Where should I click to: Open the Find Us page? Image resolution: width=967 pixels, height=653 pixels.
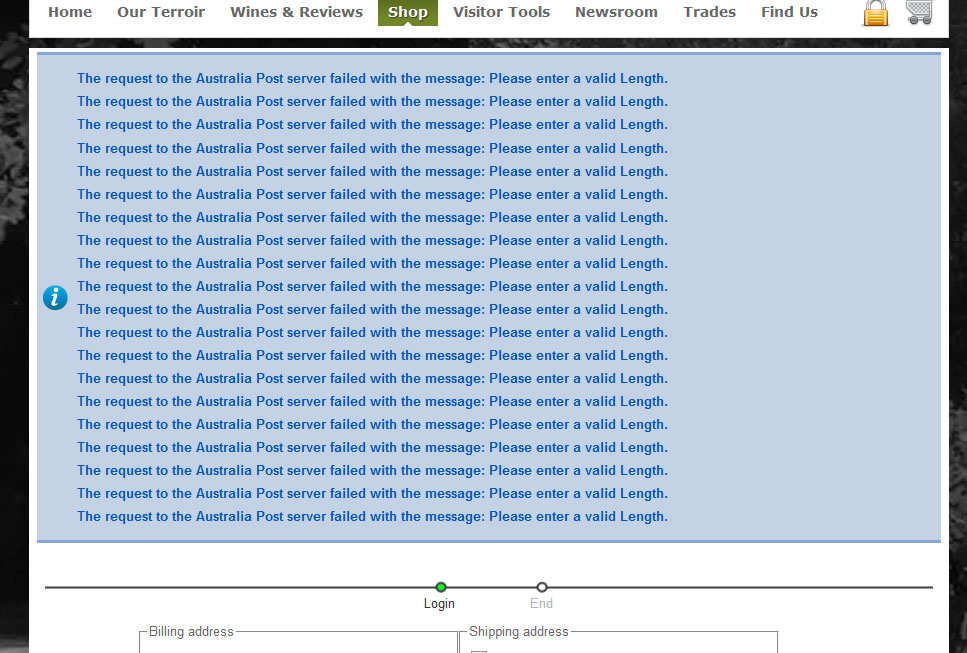click(789, 12)
